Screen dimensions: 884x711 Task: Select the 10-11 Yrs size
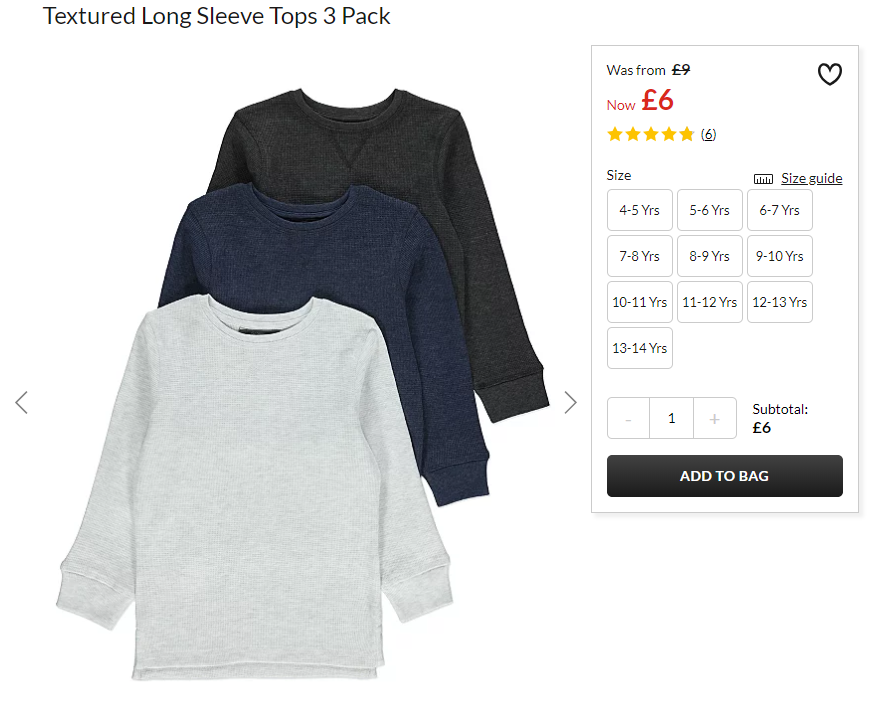coord(639,302)
